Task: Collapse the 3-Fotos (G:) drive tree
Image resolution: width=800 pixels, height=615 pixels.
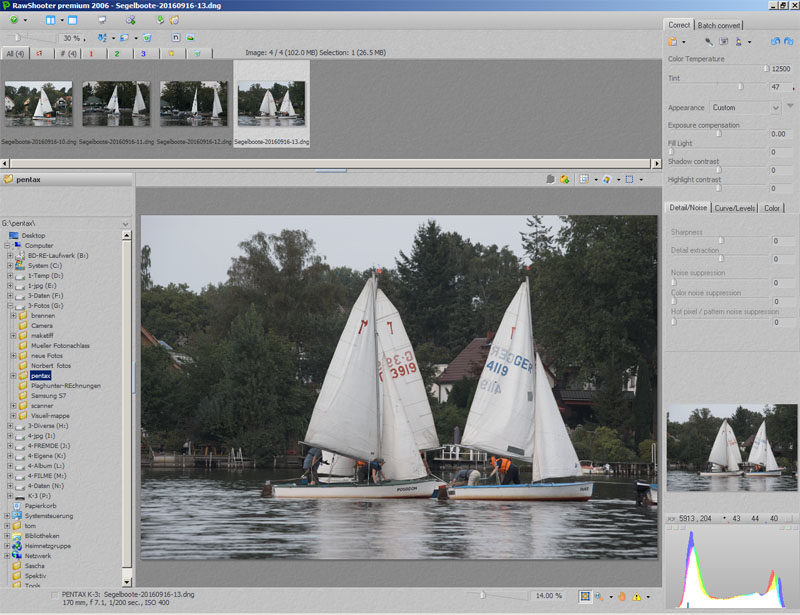Action: pos(9,305)
